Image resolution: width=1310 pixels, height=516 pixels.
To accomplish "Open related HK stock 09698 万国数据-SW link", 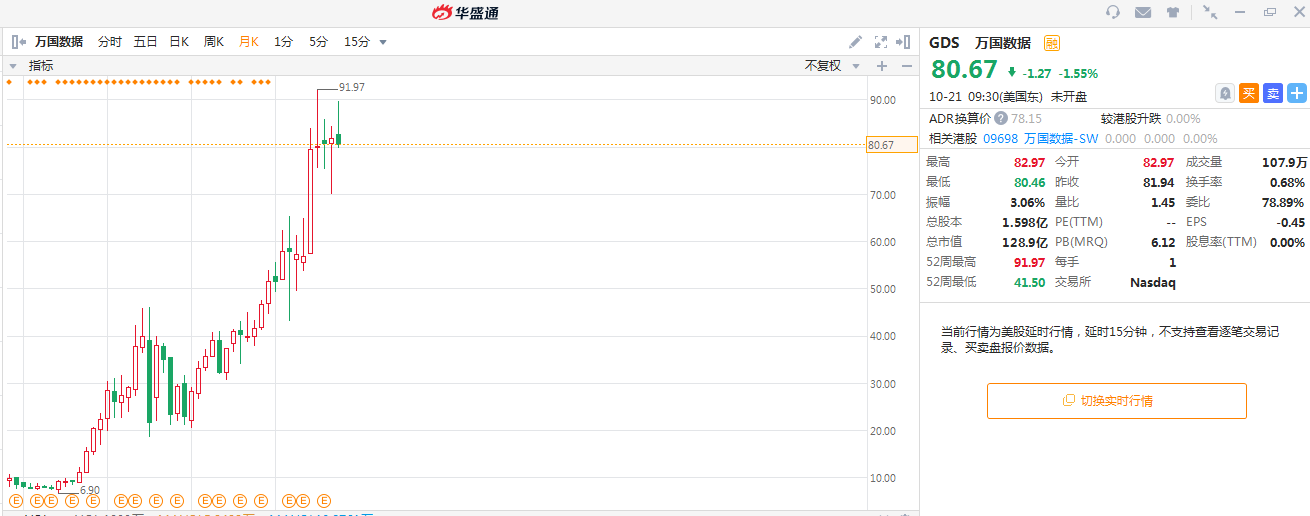I will (1041, 139).
